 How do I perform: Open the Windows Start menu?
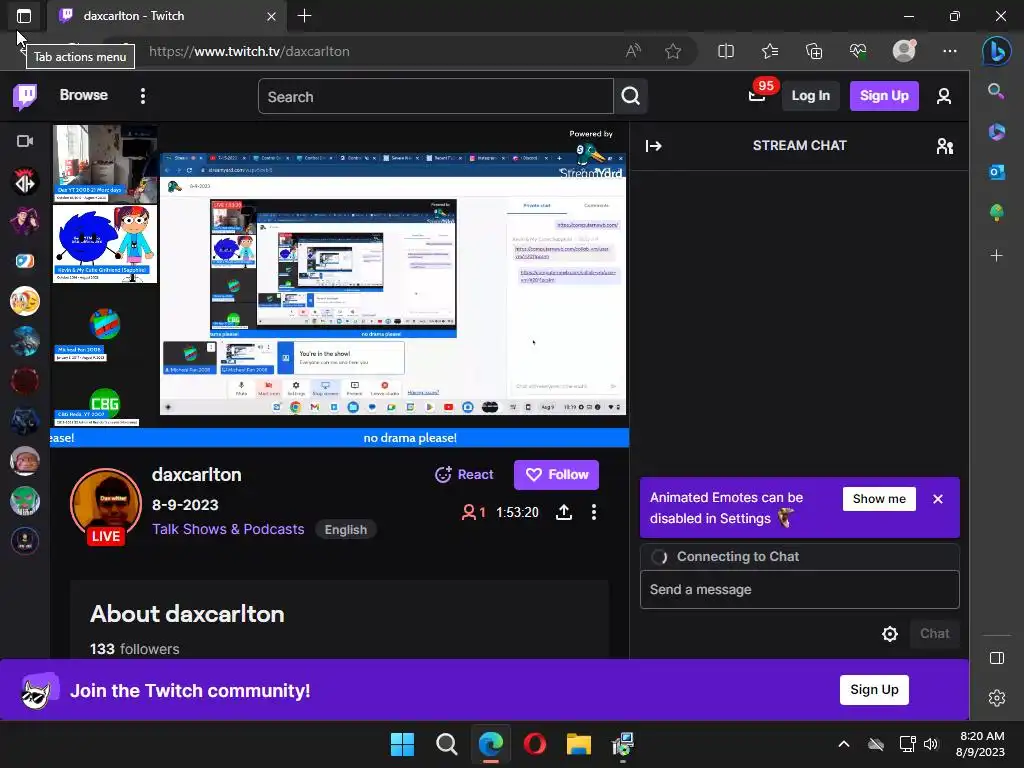pyautogui.click(x=402, y=744)
